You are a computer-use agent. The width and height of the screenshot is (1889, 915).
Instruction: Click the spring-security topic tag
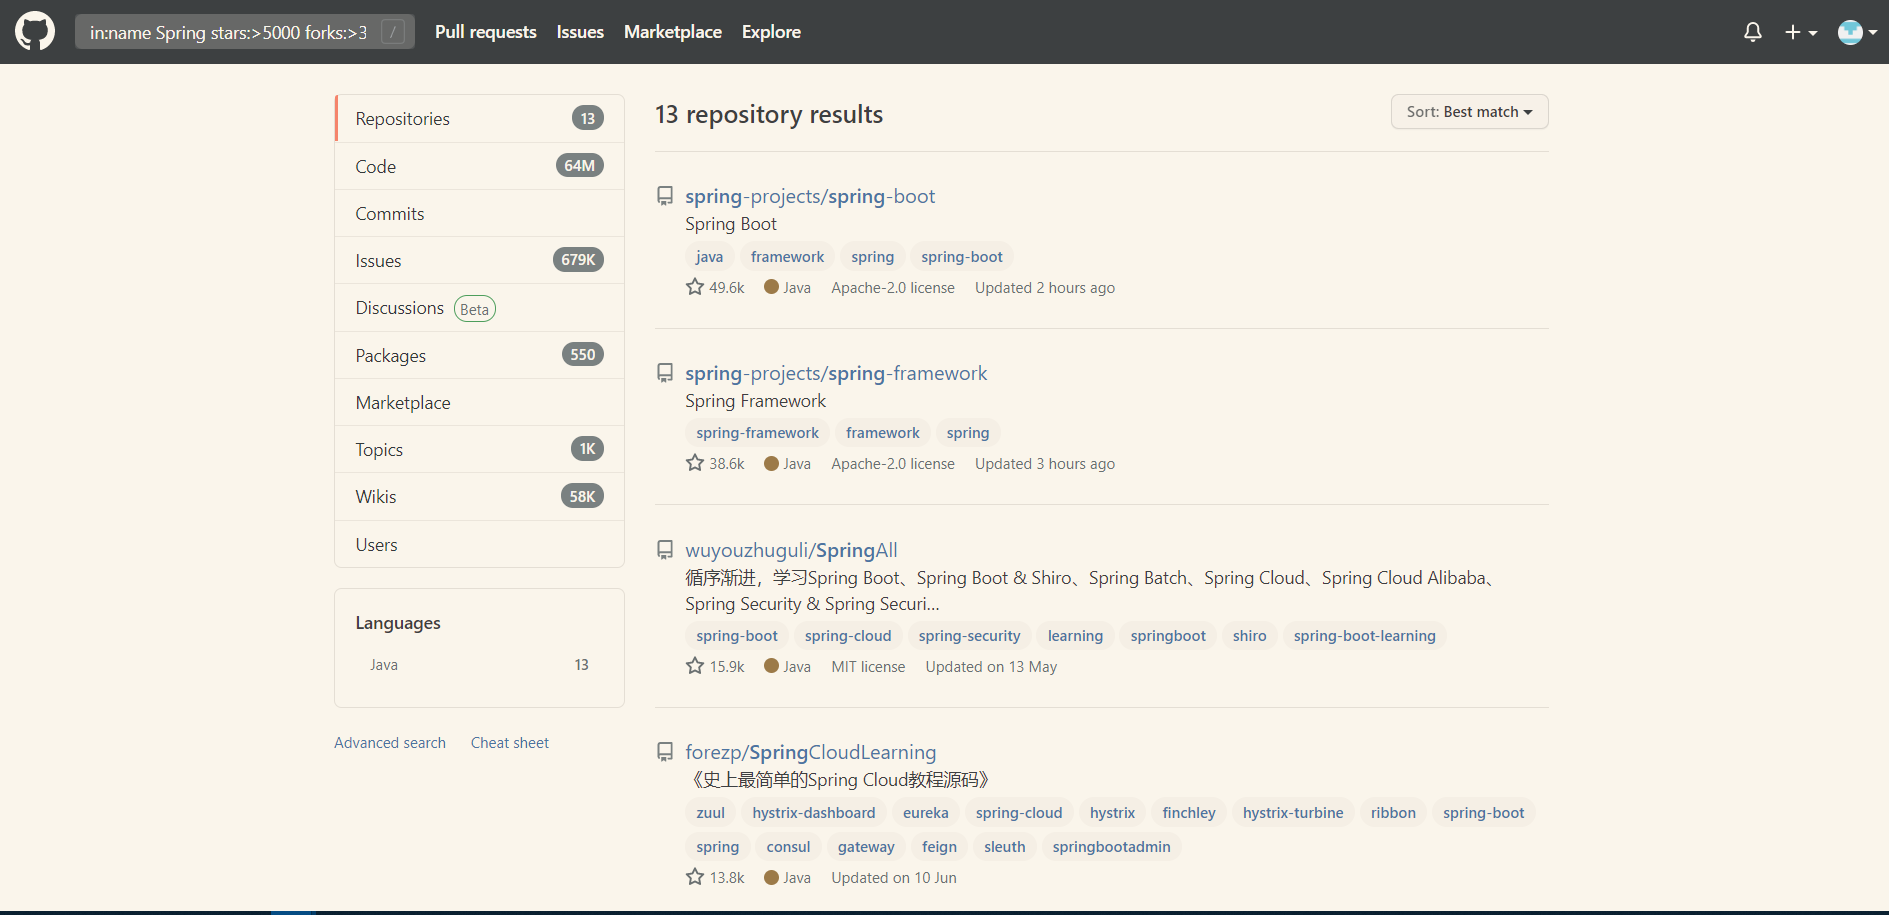(969, 636)
